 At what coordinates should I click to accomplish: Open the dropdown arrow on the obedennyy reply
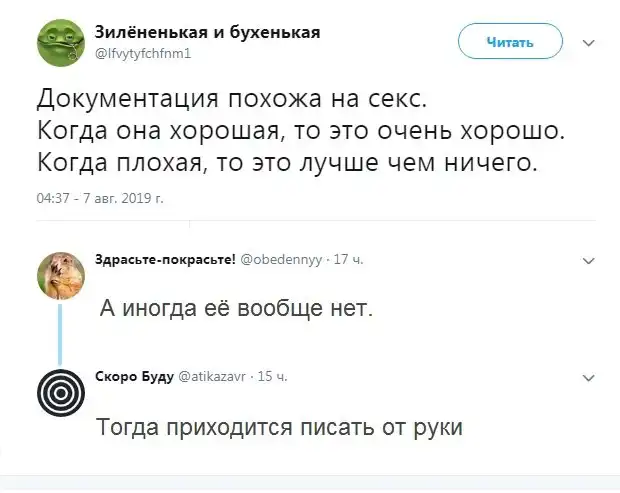coord(588,260)
